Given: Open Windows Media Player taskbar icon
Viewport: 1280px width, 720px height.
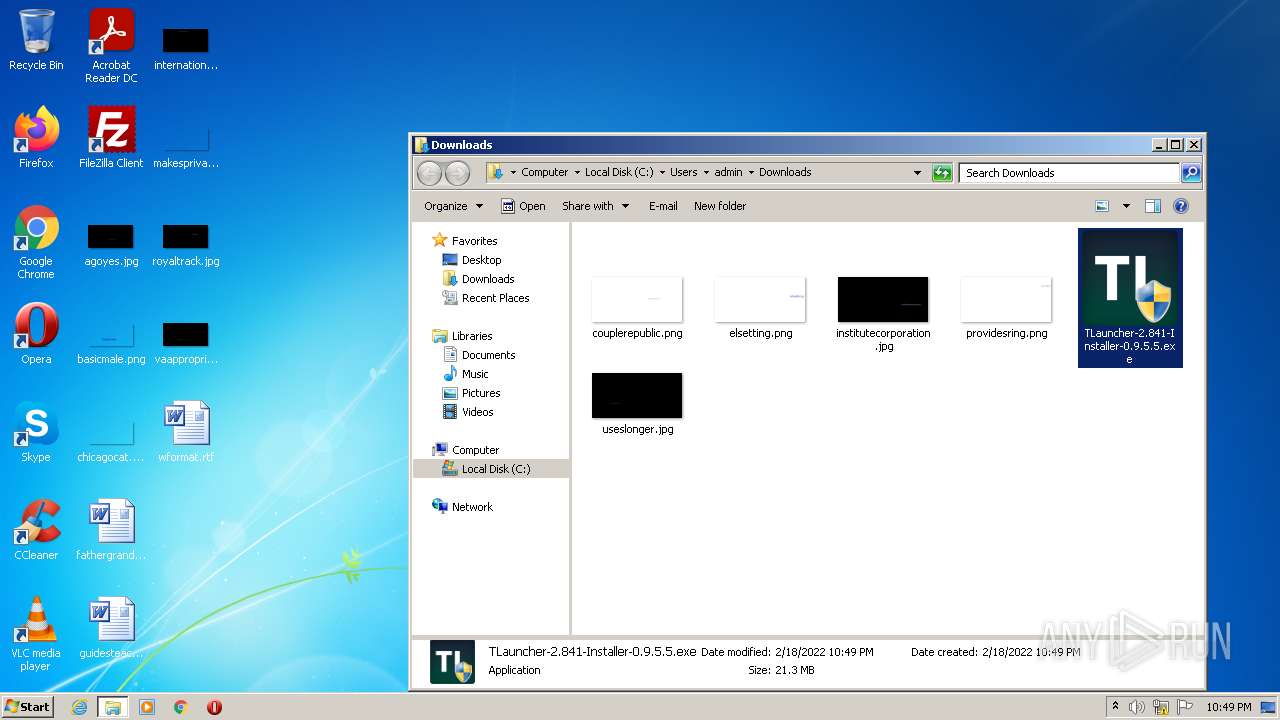Looking at the screenshot, I should click(x=147, y=707).
